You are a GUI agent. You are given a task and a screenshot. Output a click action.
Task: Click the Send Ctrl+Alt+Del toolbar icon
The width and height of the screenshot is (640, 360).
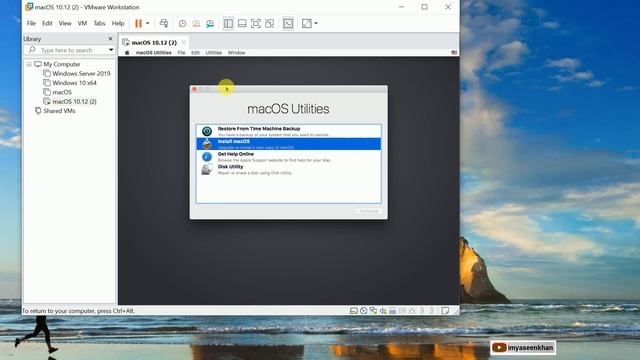point(164,23)
